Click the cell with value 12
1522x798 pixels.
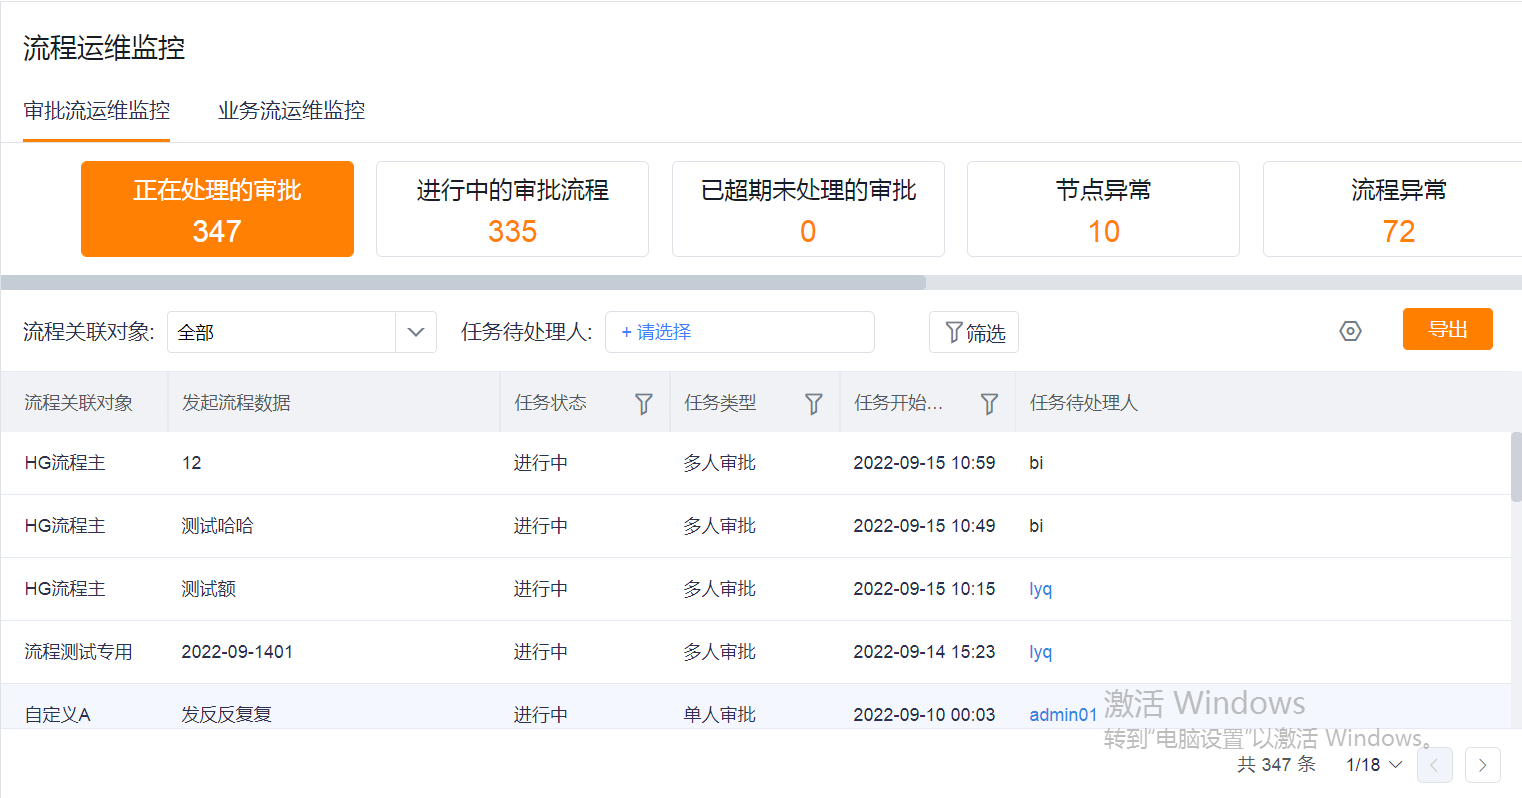point(191,463)
